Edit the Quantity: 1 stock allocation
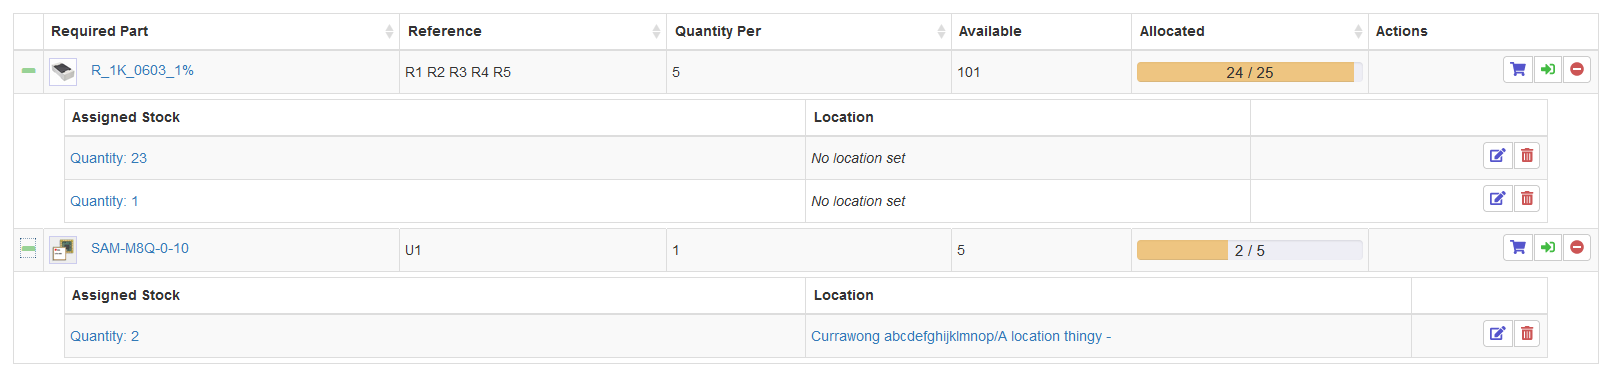 coord(1497,198)
